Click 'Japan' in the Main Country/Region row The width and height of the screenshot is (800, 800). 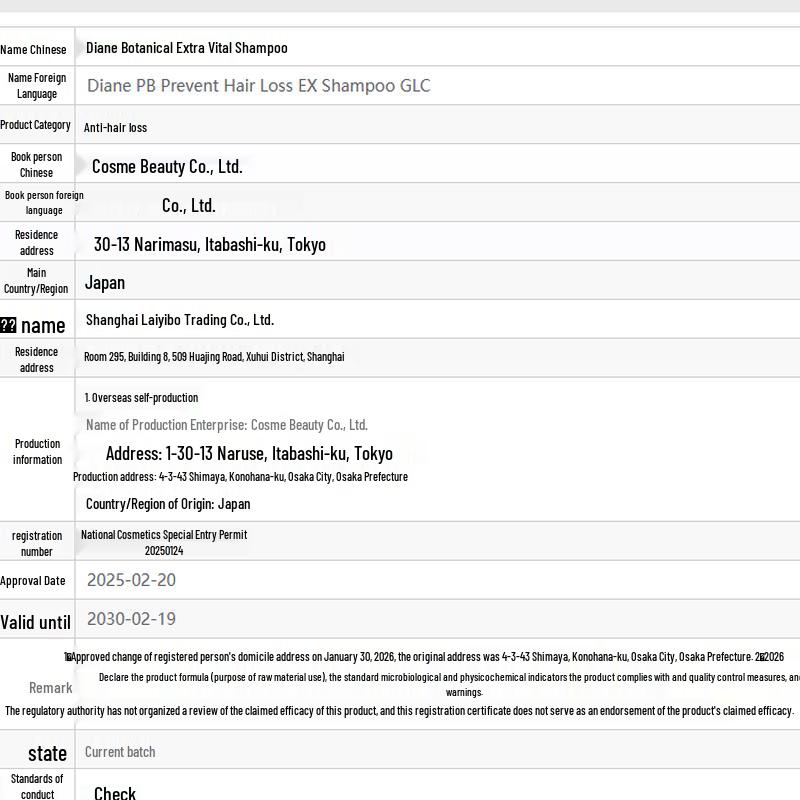pyautogui.click(x=105, y=283)
